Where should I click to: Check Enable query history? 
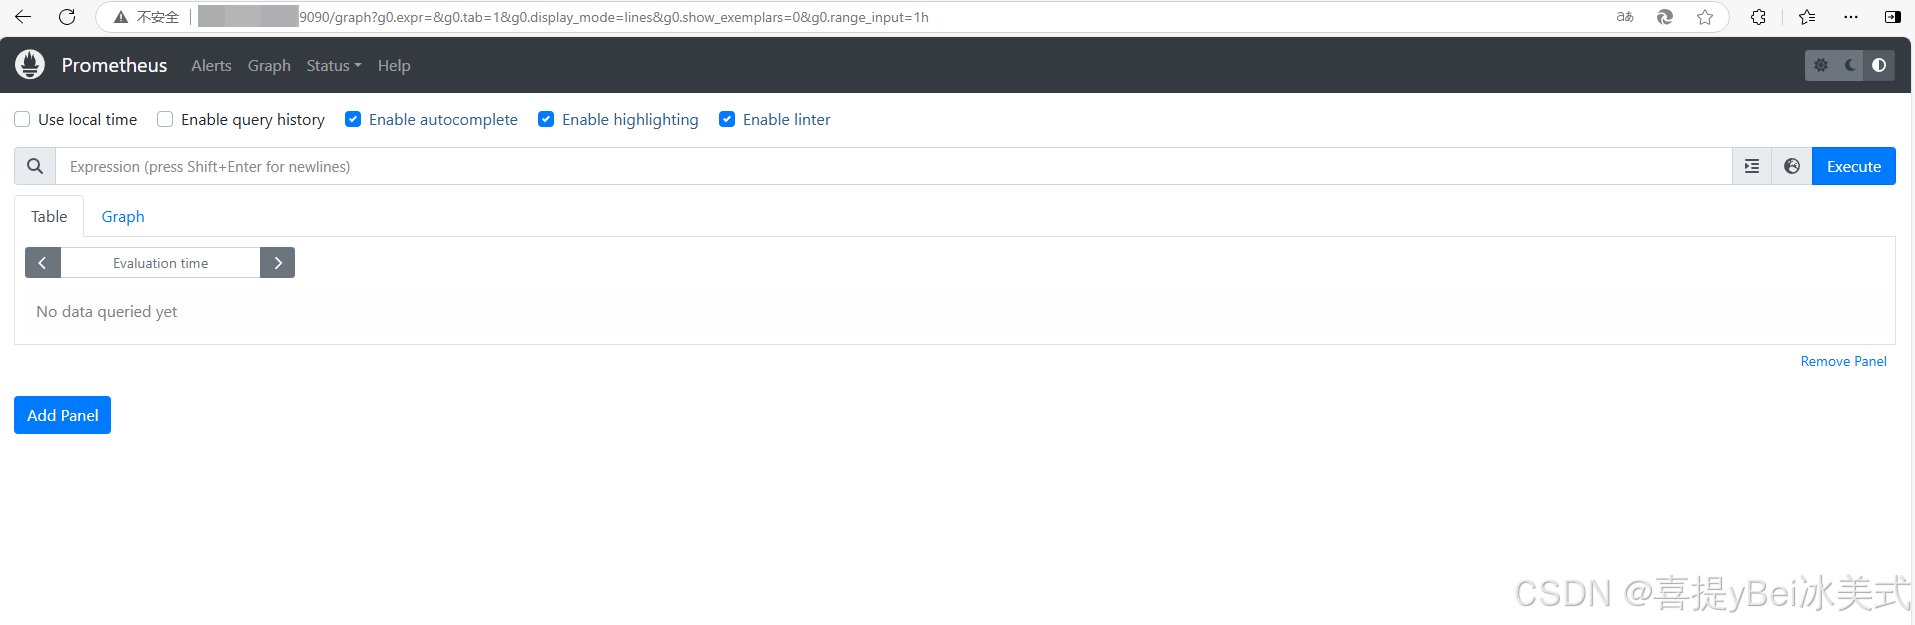pyautogui.click(x=165, y=119)
